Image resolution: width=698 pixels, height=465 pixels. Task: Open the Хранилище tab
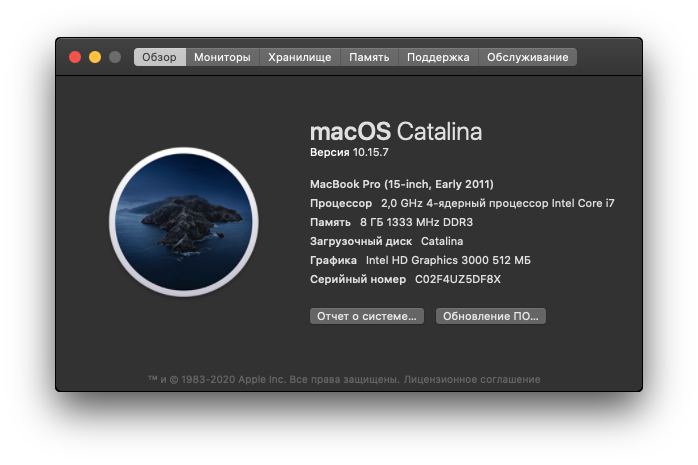tap(300, 57)
